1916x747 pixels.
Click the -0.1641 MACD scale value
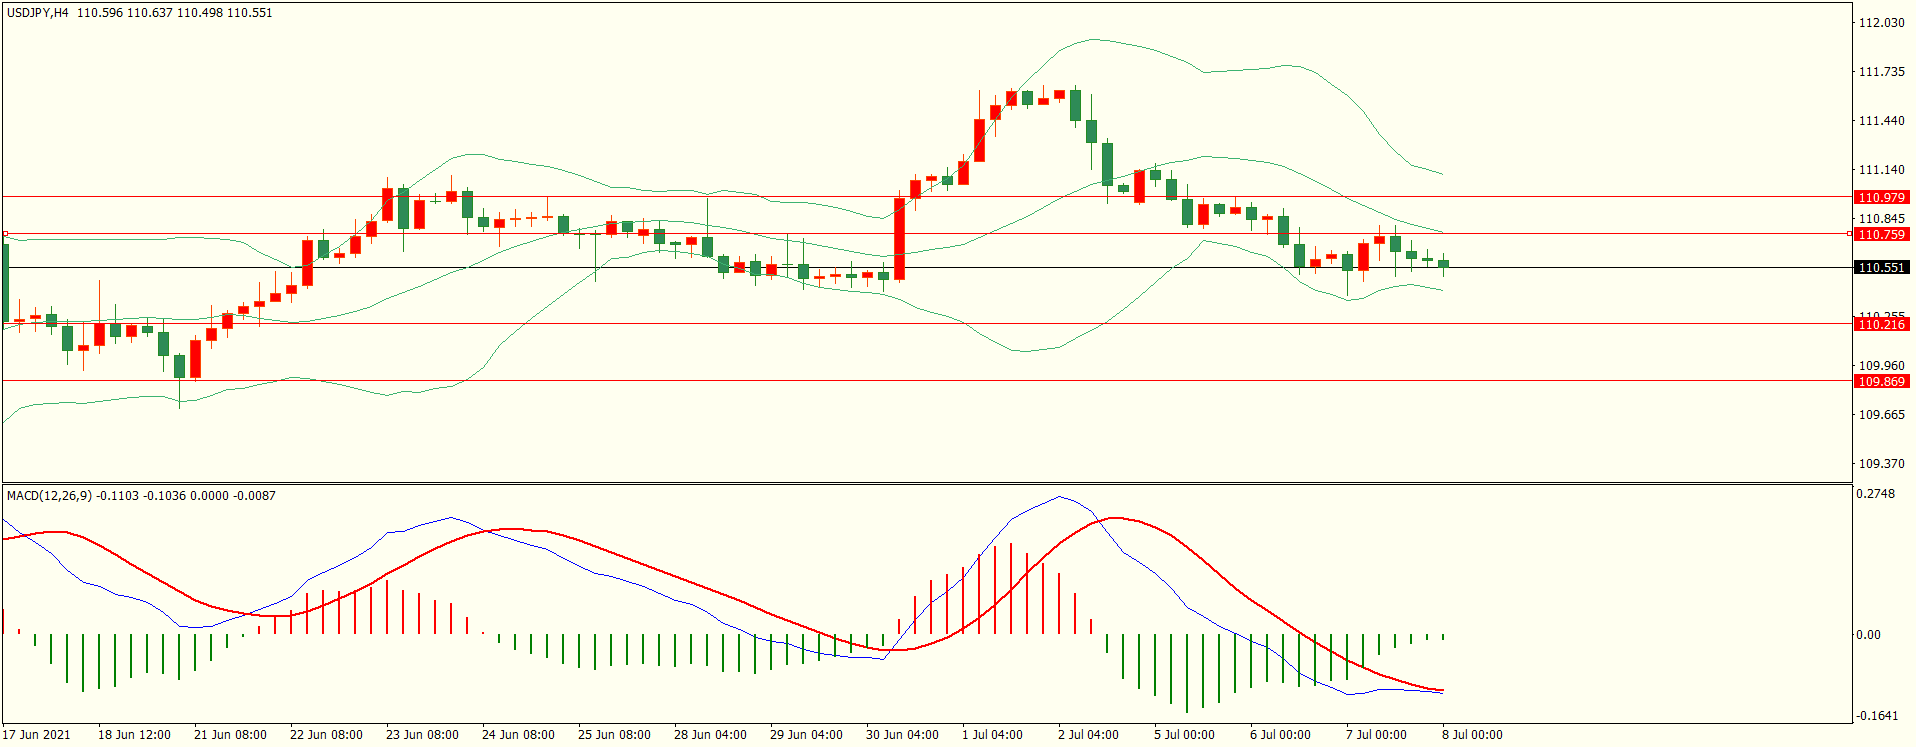coord(1875,716)
